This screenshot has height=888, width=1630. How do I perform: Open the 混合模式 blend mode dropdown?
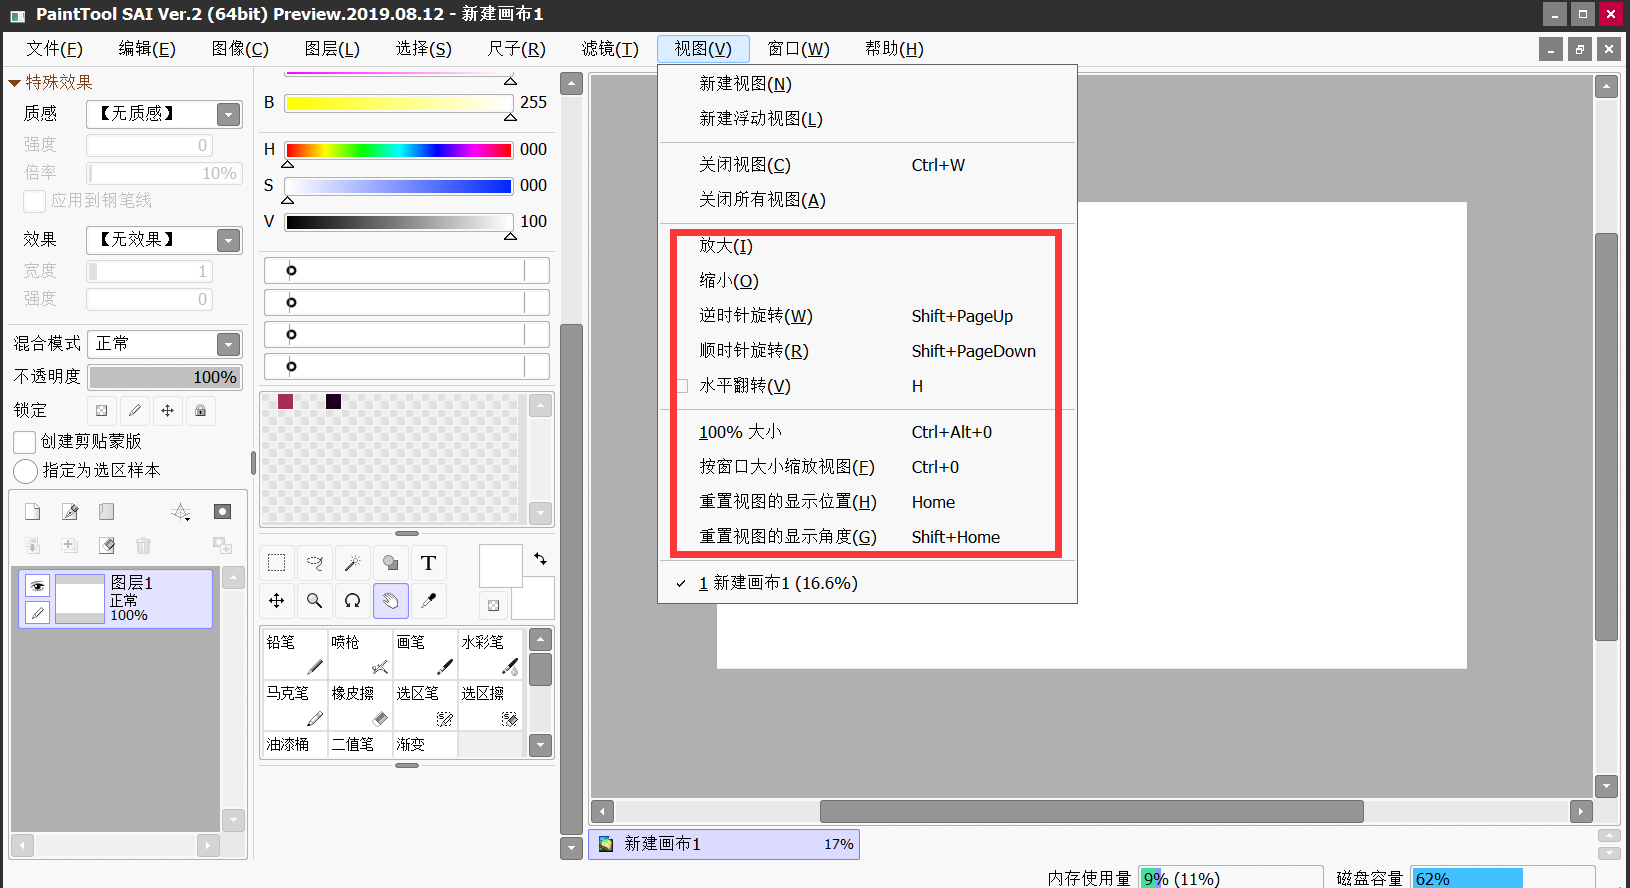(229, 344)
